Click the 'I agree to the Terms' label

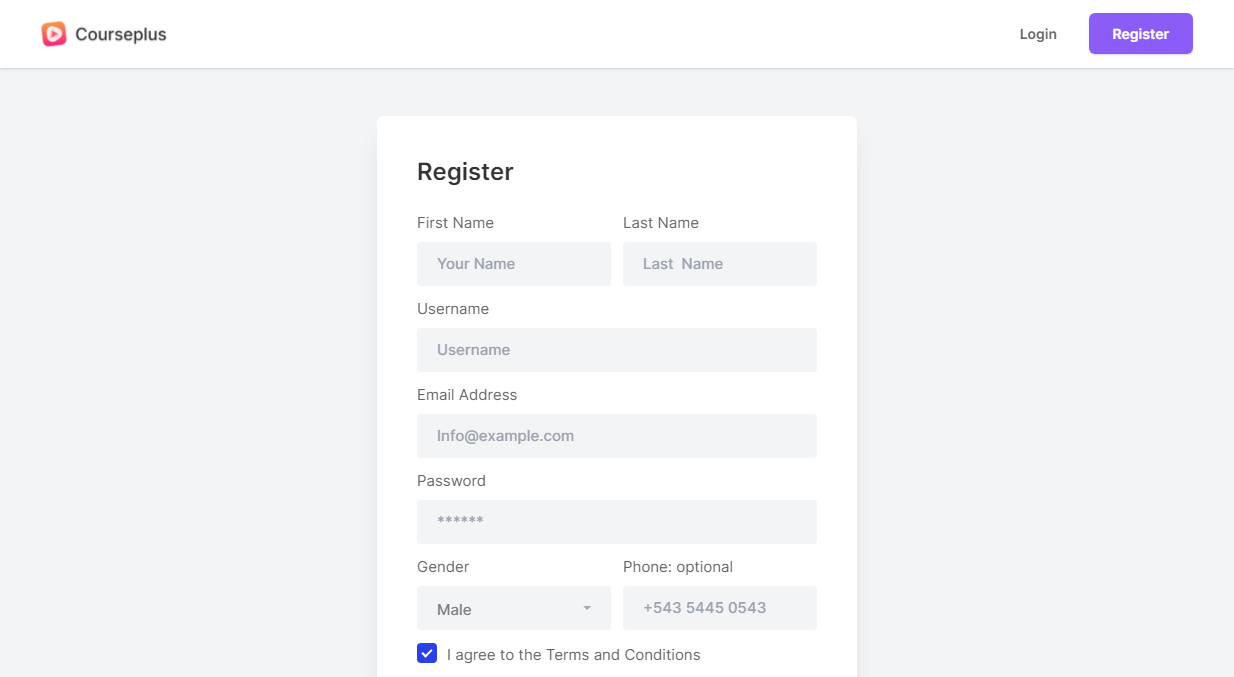(574, 655)
